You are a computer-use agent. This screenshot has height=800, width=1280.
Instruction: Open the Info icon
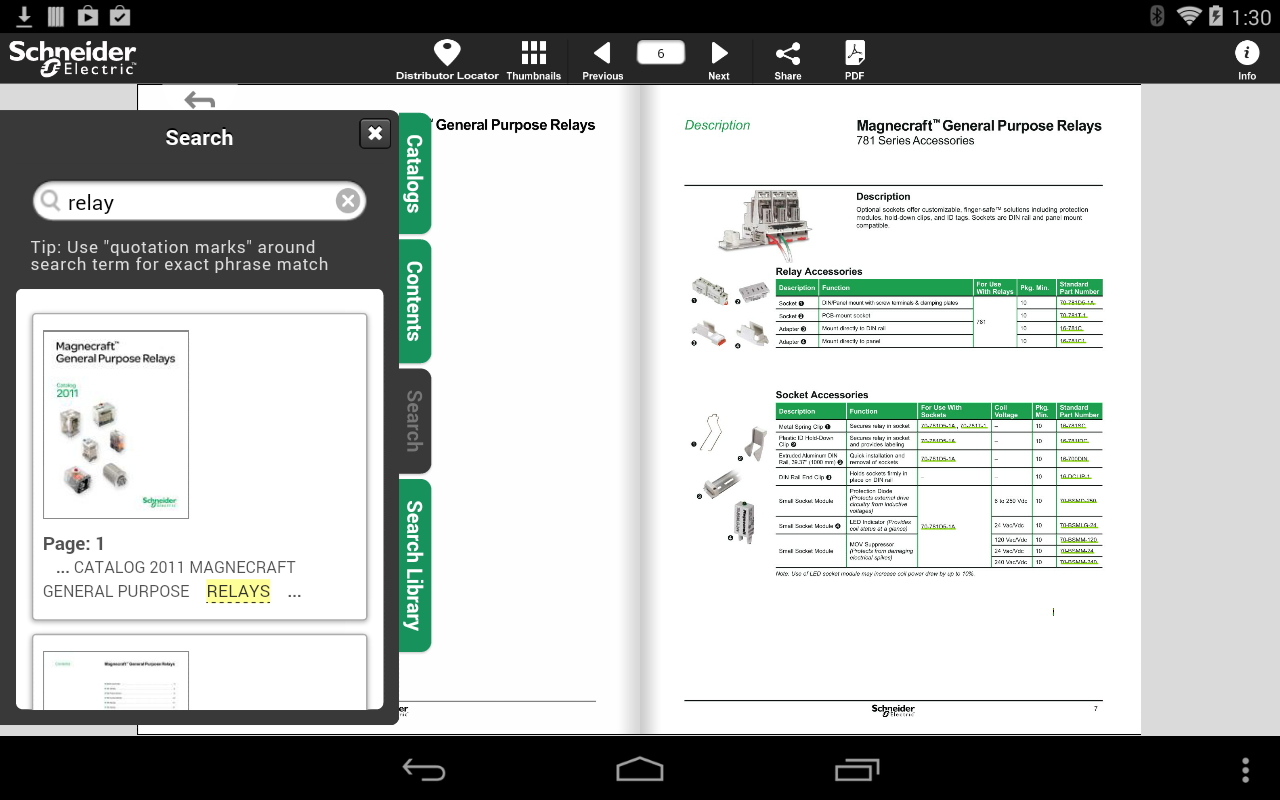(1247, 53)
